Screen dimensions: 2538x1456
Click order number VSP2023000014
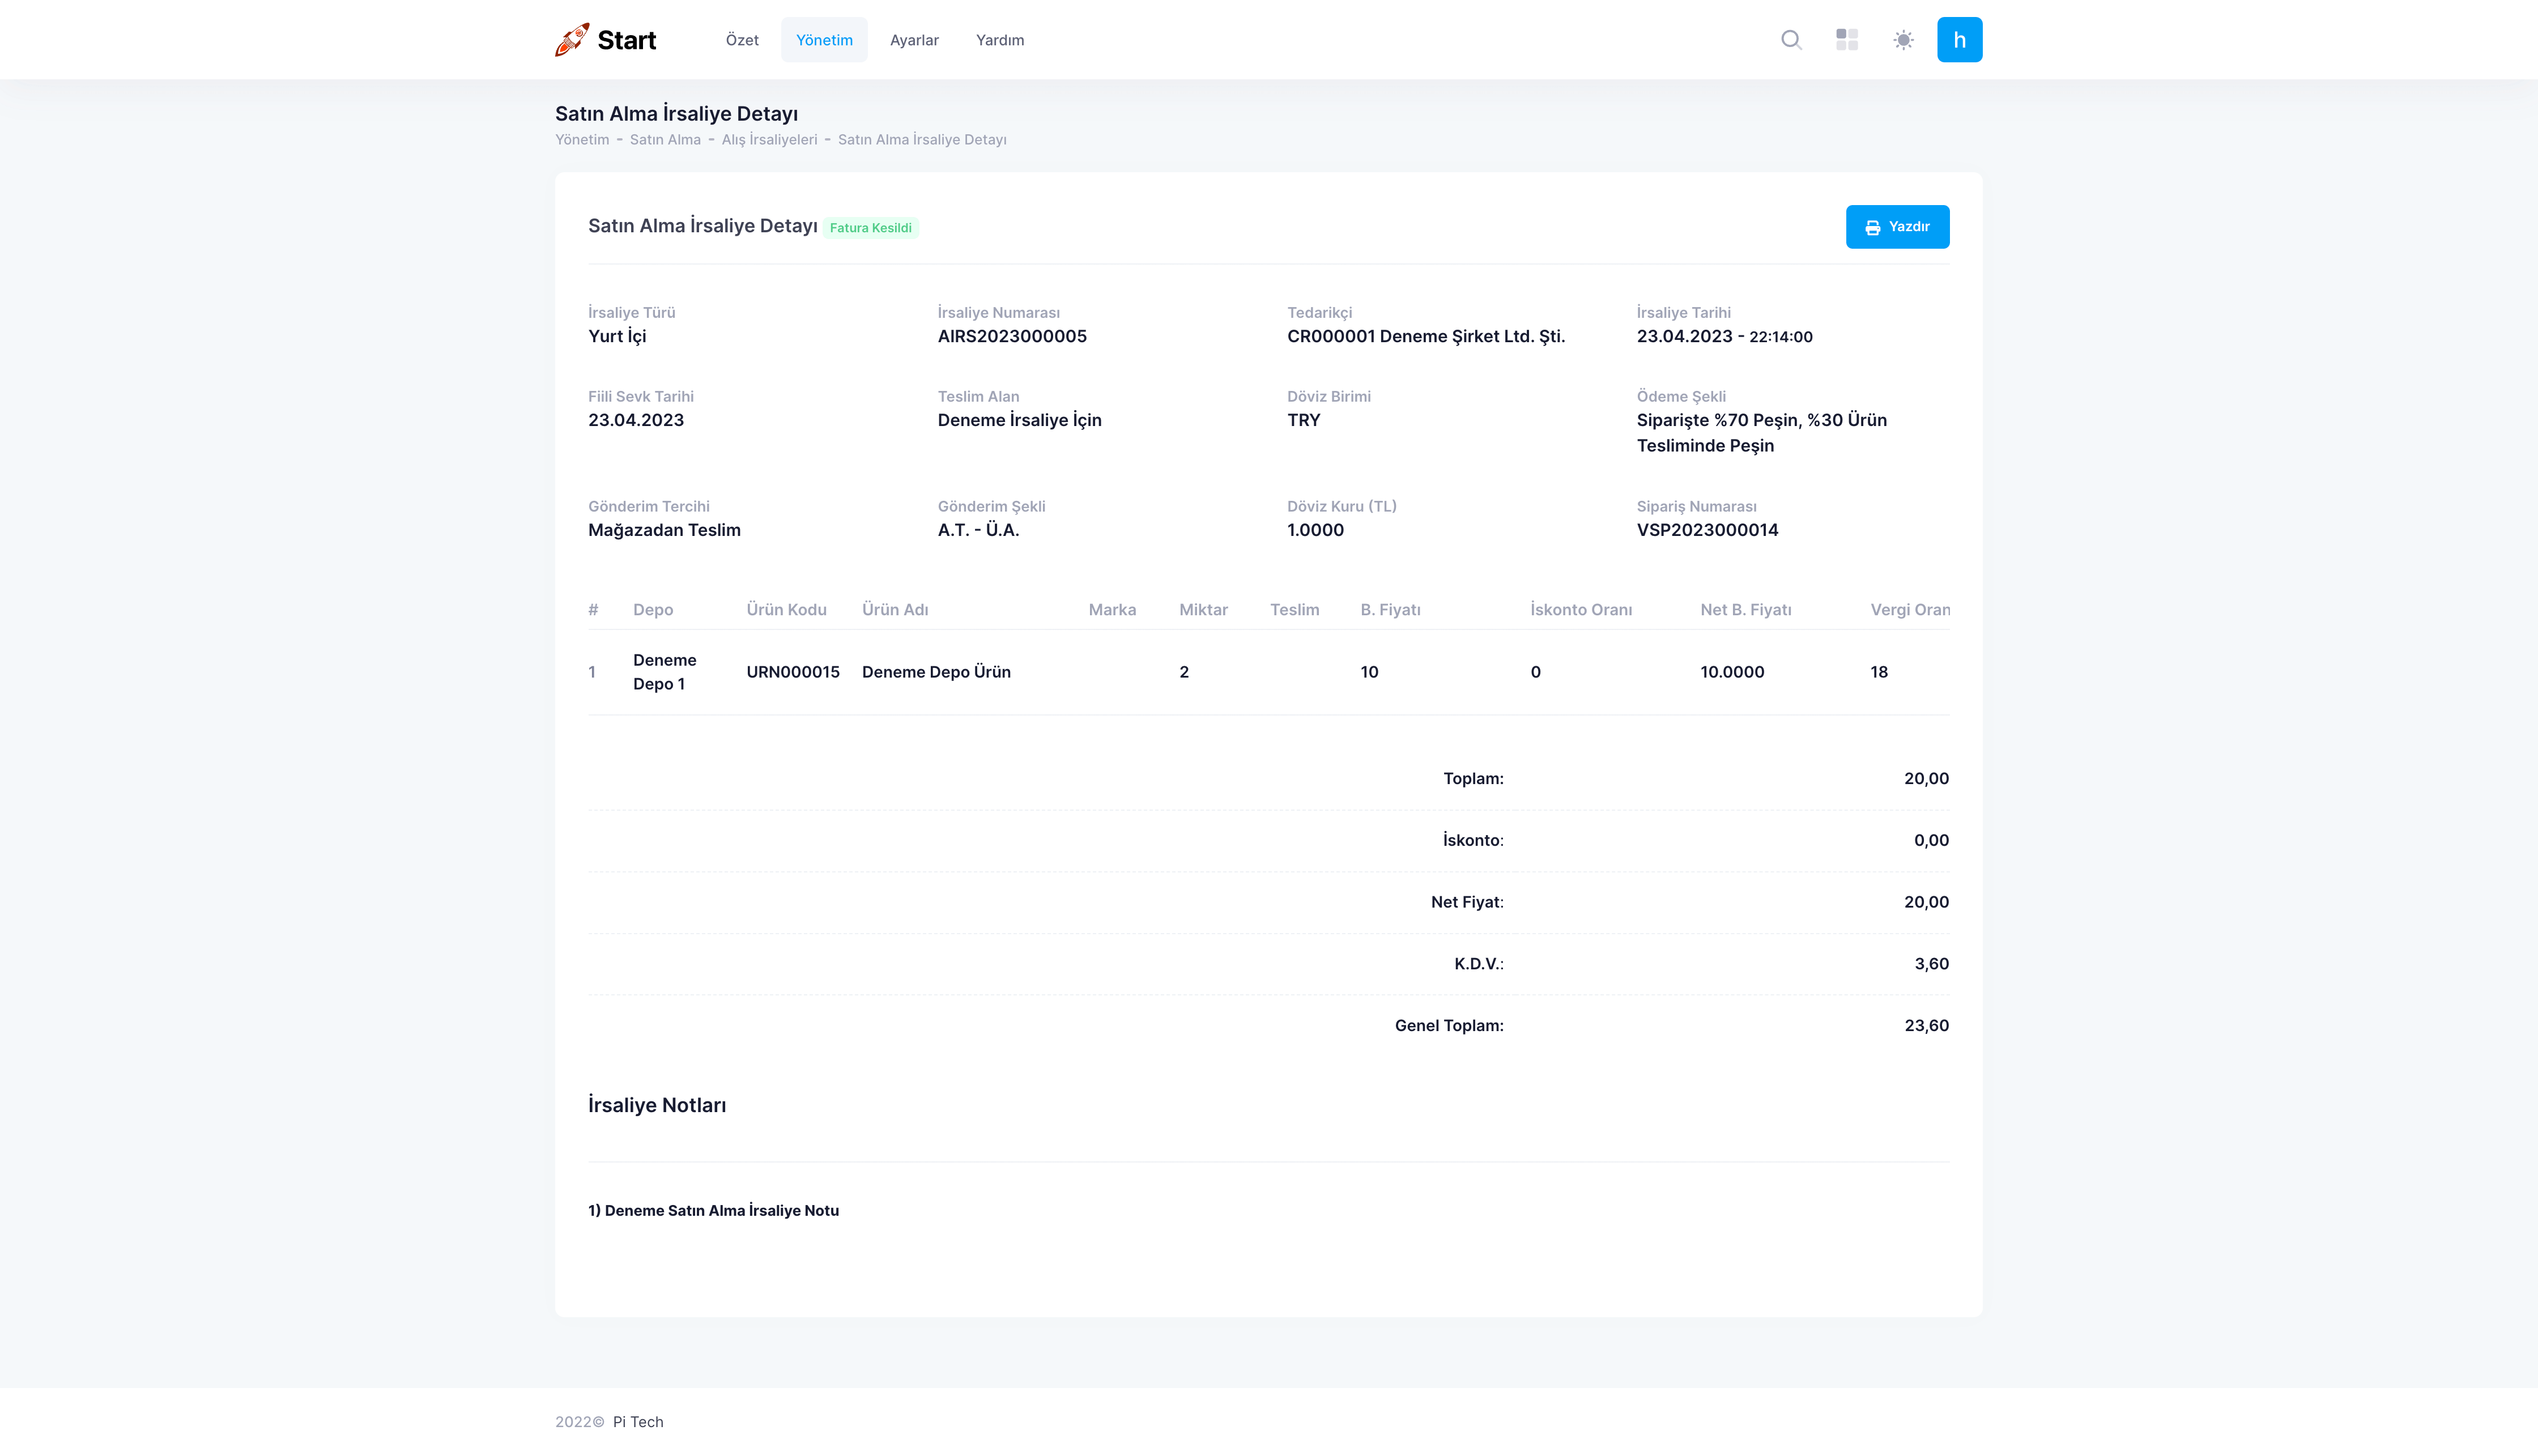1707,530
